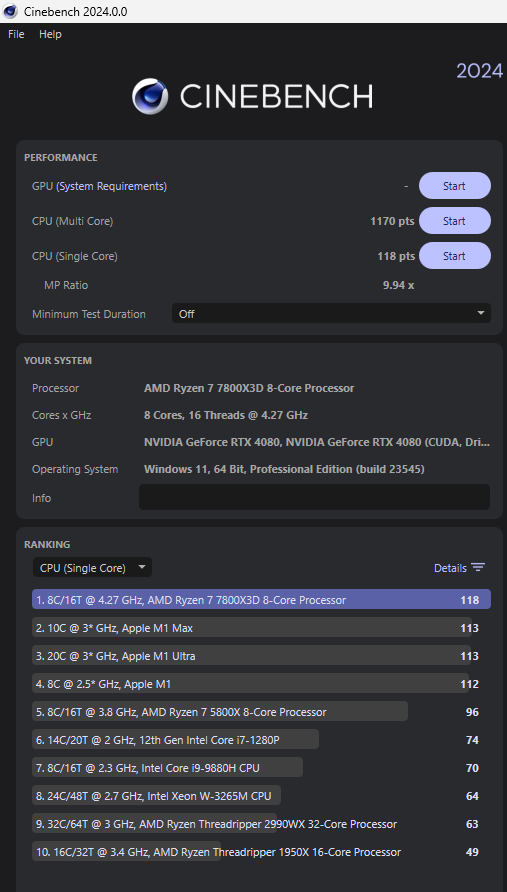Viewport: 507px width, 892px height.
Task: Click the YOUR SYSTEM section heading
Action: [x=57, y=361]
